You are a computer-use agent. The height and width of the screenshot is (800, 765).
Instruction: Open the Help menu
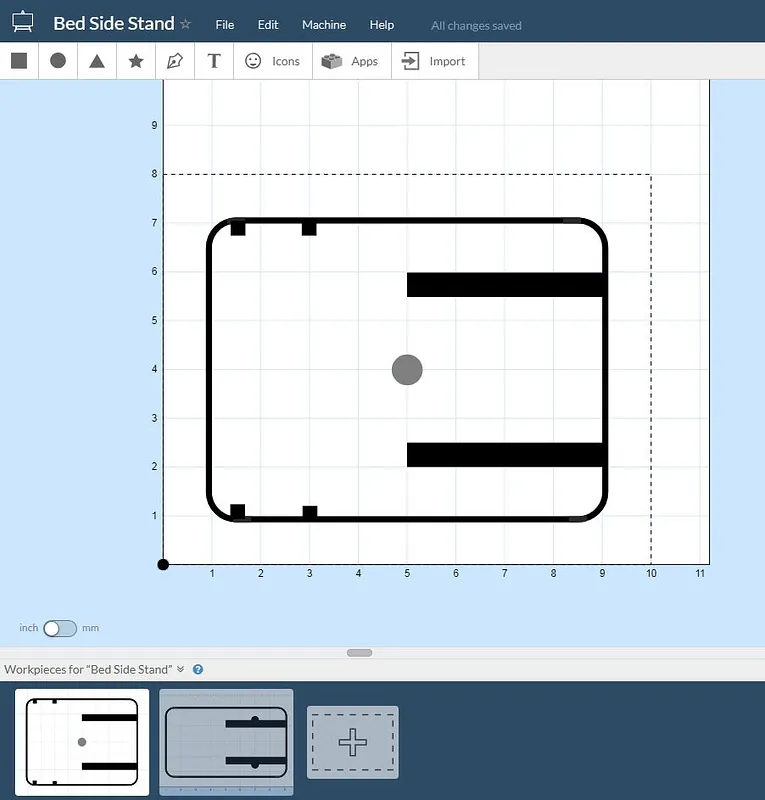[x=381, y=25]
